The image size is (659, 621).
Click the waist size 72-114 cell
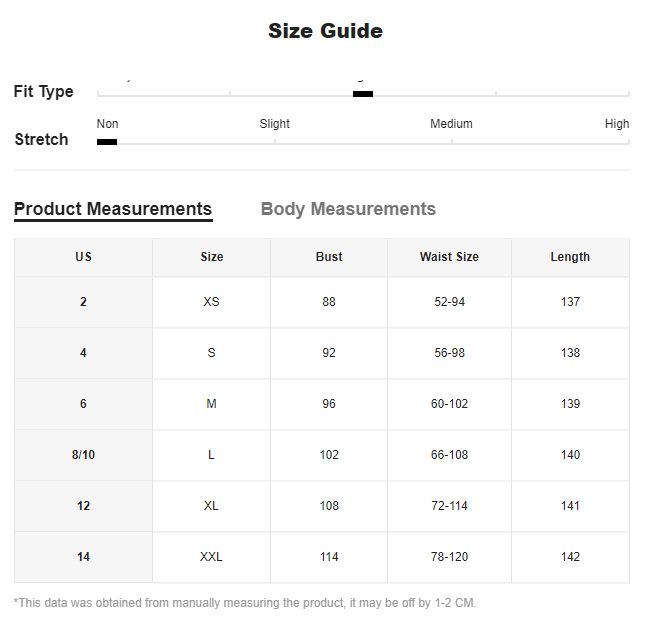449,506
